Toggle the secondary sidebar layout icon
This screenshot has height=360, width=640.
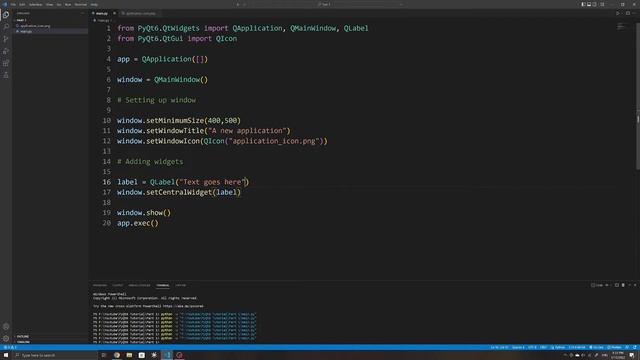[x=595, y=4]
